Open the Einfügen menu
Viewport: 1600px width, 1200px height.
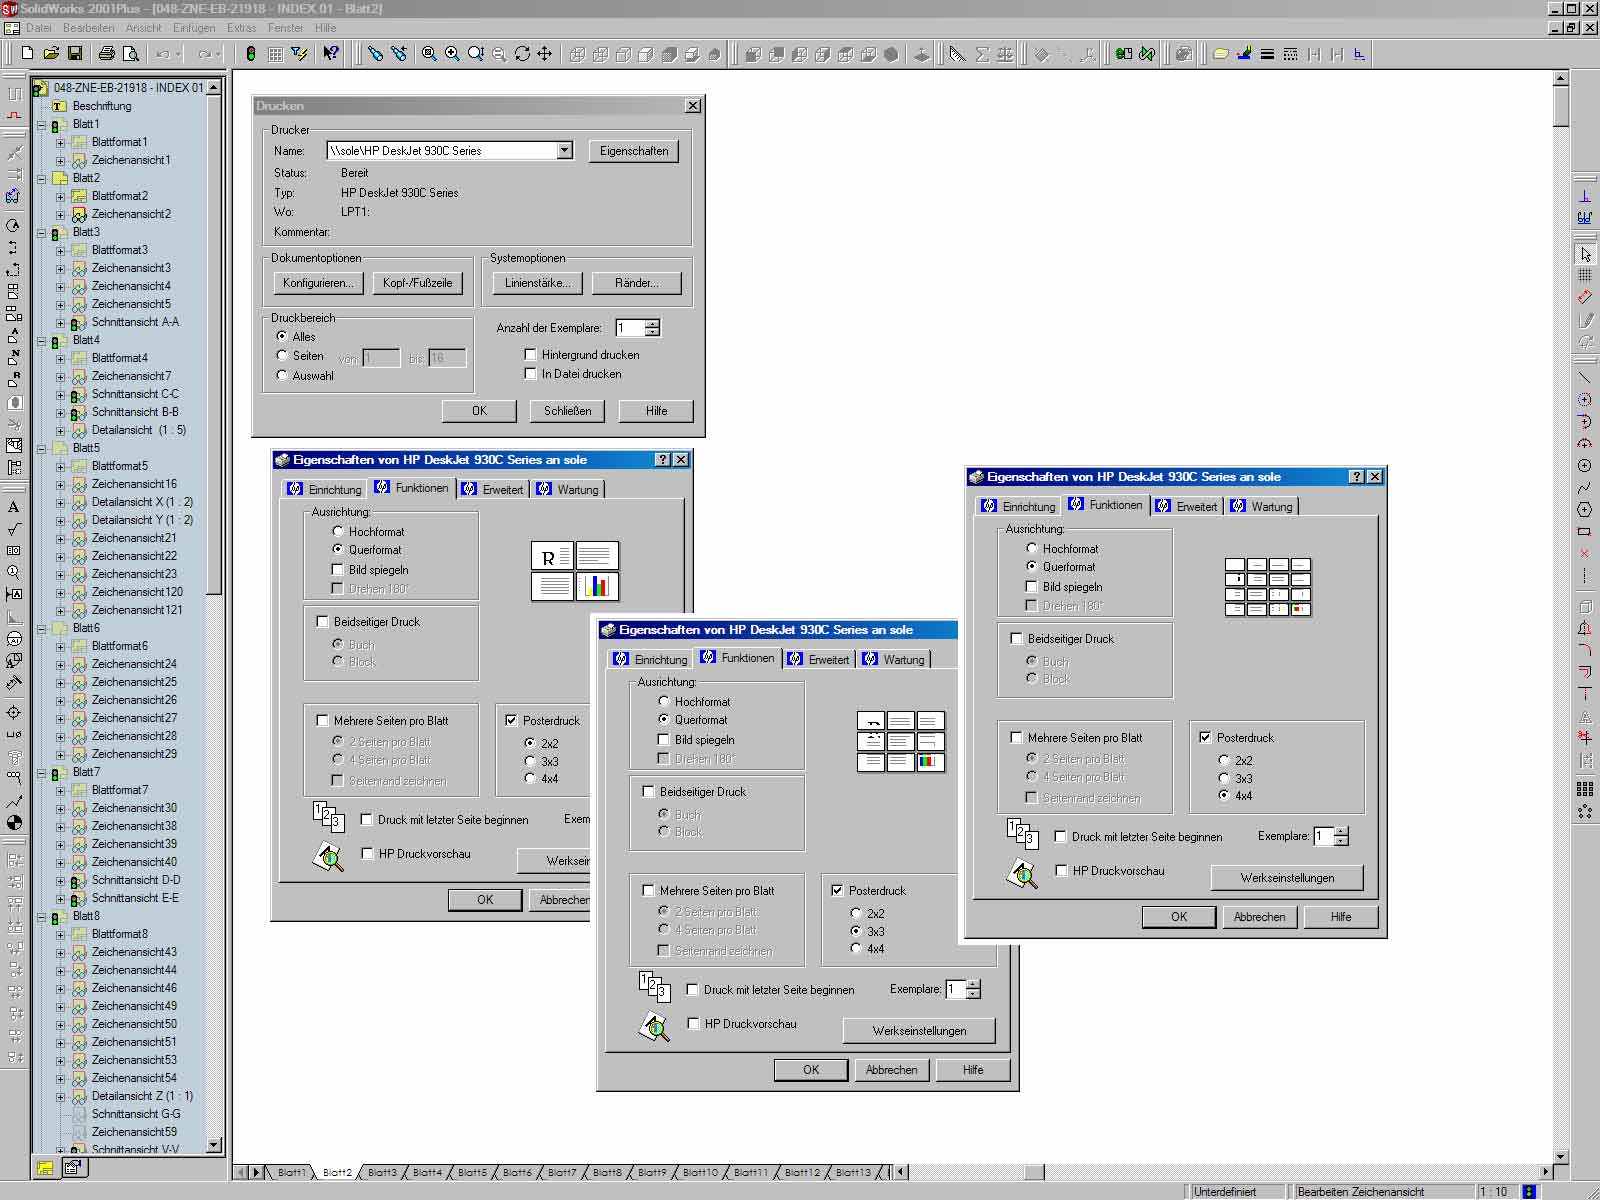(x=194, y=28)
